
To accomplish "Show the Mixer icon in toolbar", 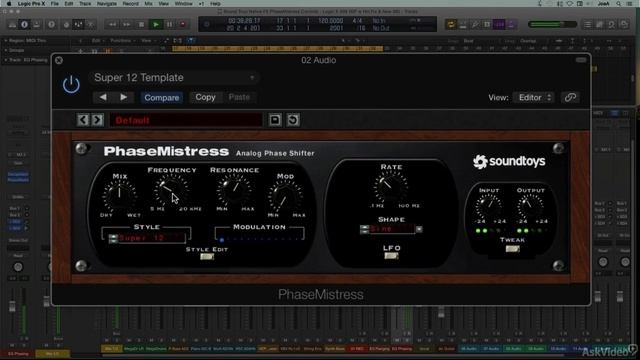I will point(78,24).
